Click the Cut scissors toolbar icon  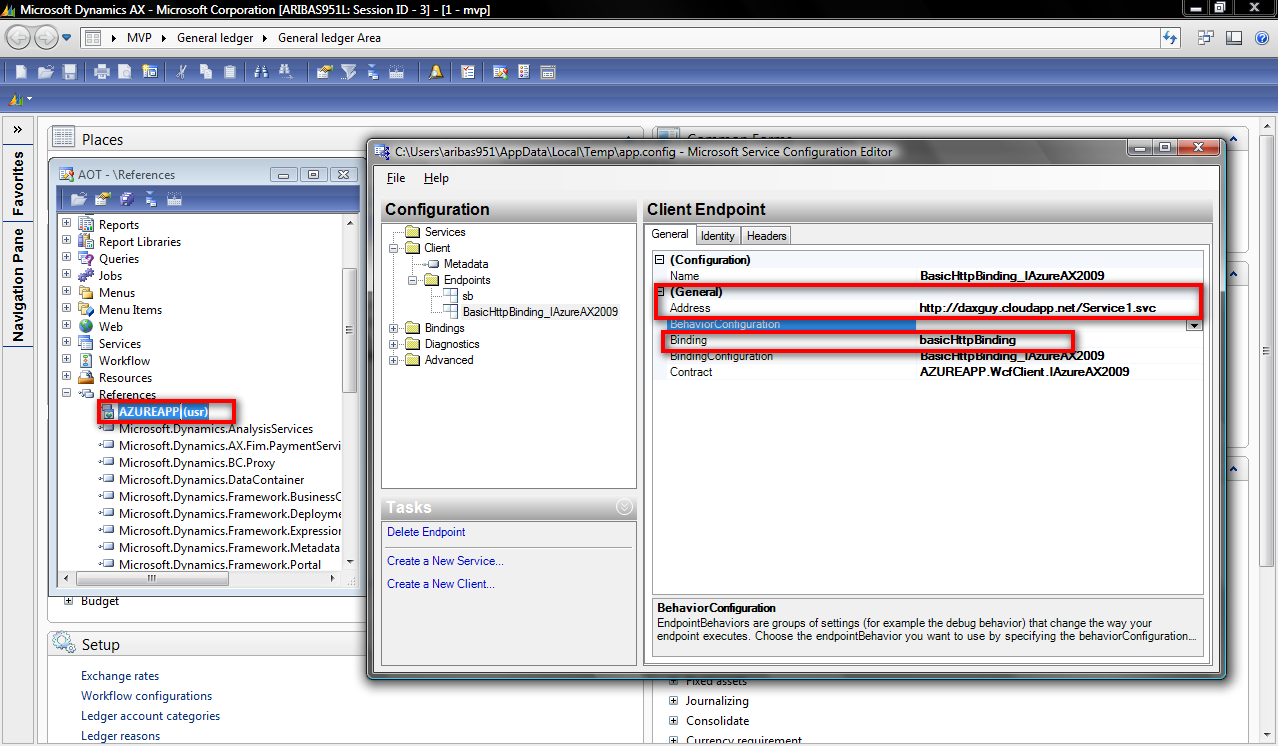[181, 72]
